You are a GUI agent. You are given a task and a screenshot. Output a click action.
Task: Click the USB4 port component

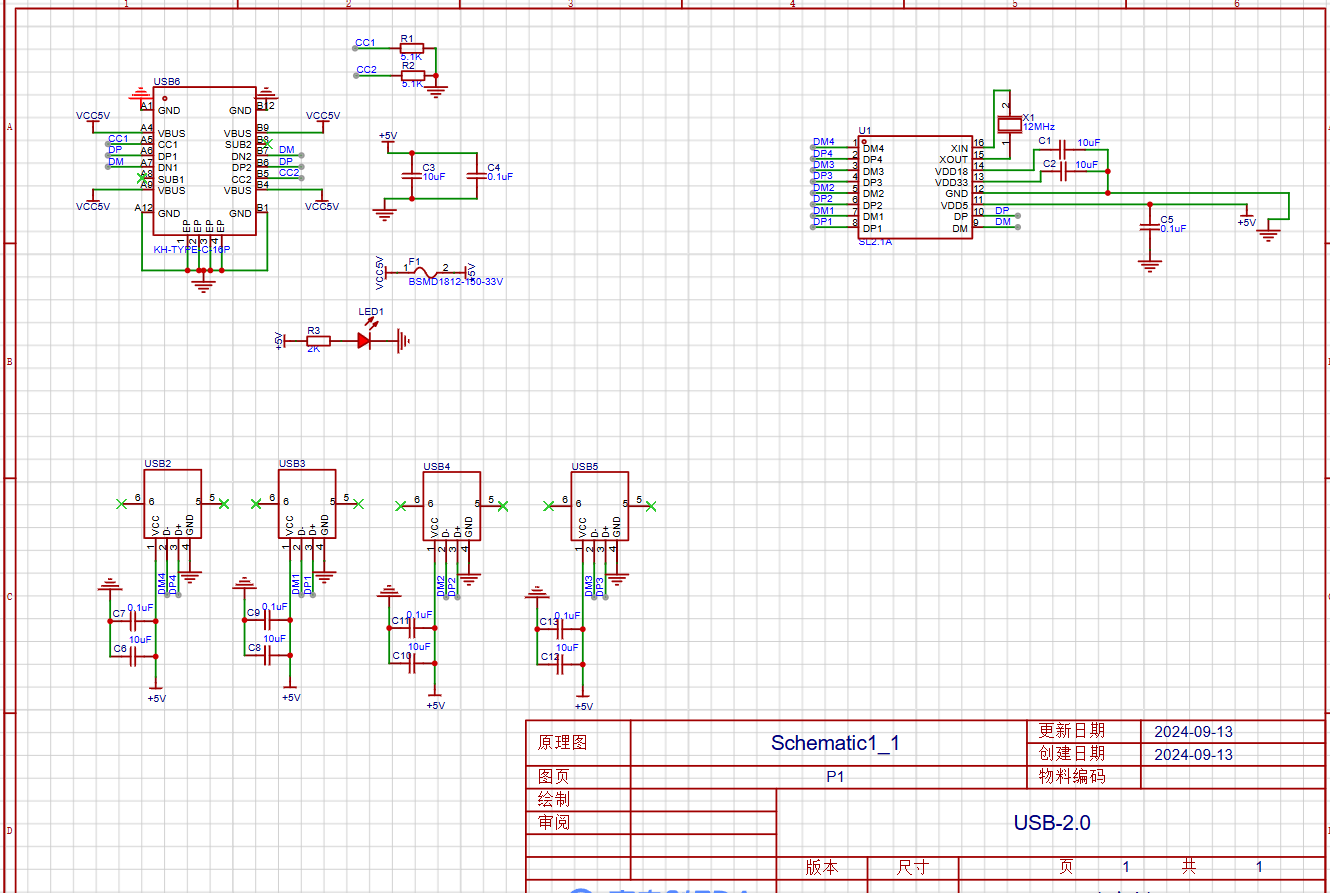(451, 507)
